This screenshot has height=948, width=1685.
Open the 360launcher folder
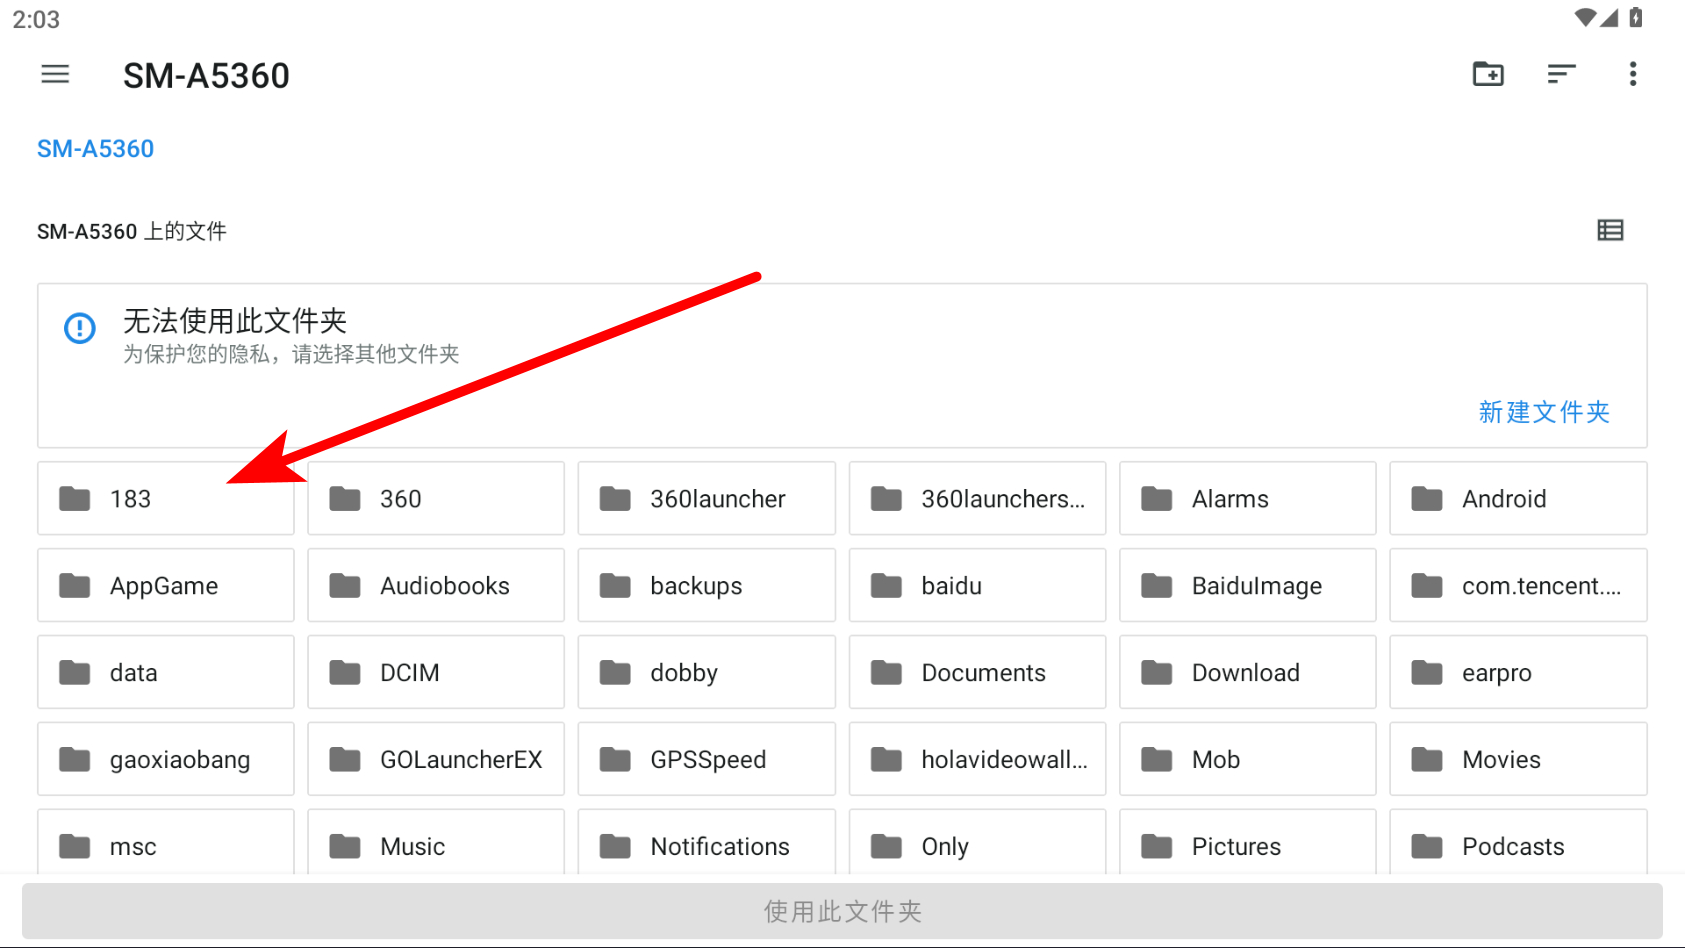(x=706, y=498)
